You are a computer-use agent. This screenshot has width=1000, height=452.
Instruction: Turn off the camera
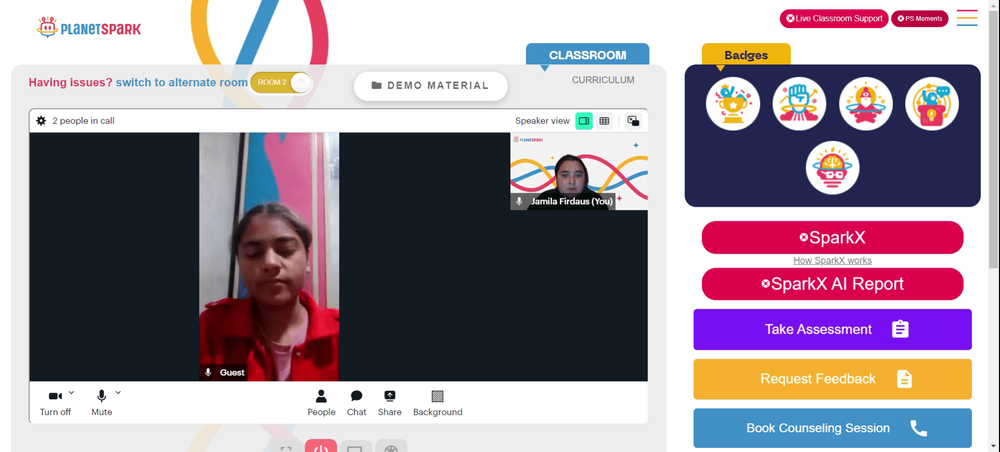click(55, 403)
